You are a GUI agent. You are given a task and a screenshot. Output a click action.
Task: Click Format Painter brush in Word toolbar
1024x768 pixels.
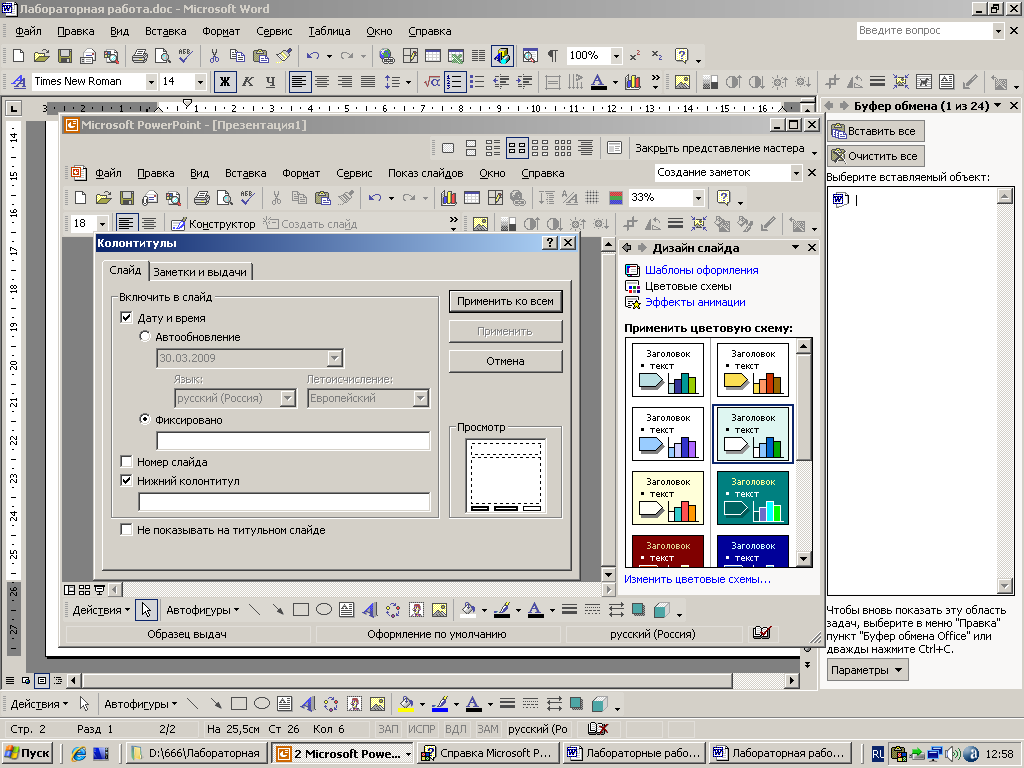point(284,56)
